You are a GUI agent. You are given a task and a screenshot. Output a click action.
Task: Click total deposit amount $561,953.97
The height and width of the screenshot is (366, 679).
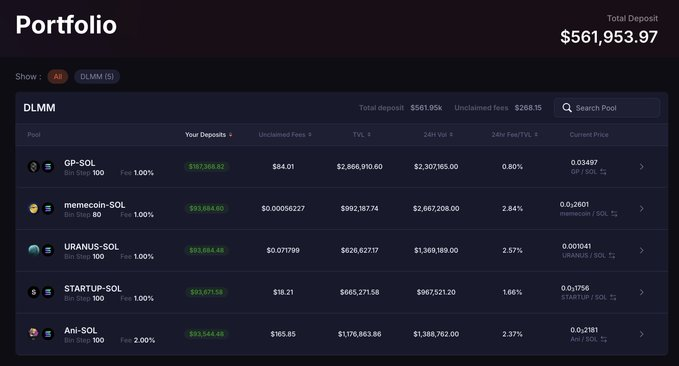(x=609, y=37)
